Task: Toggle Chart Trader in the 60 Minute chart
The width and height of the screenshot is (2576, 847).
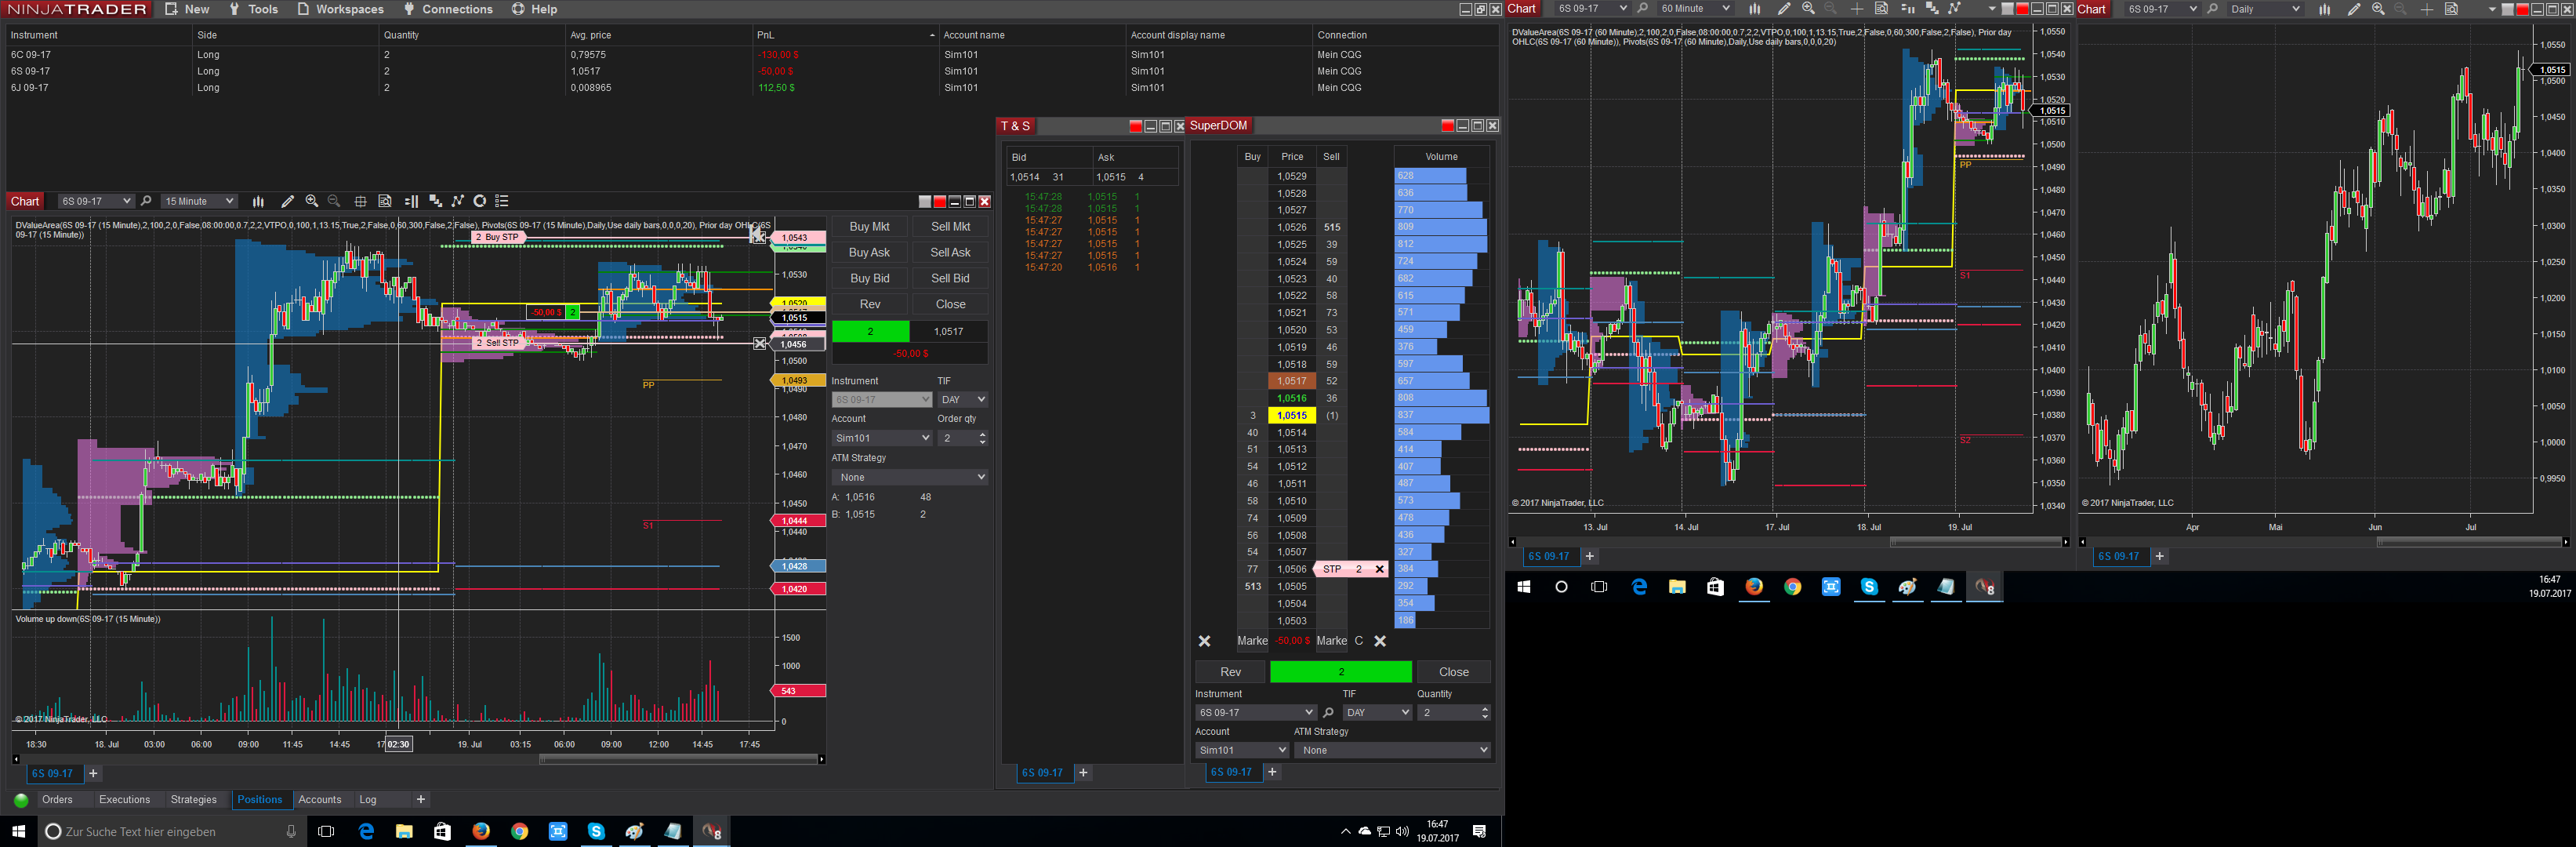Action: coord(1907,9)
